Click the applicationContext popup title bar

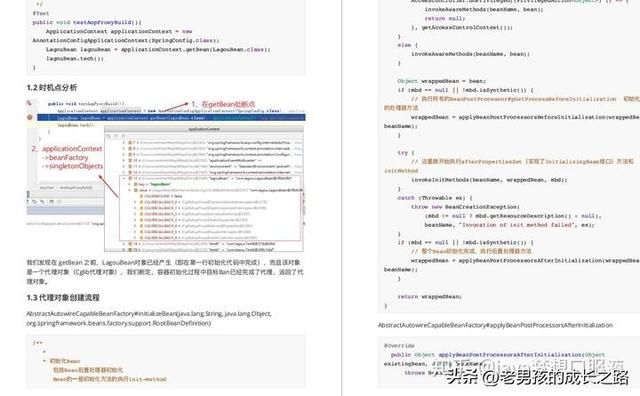pos(204,129)
